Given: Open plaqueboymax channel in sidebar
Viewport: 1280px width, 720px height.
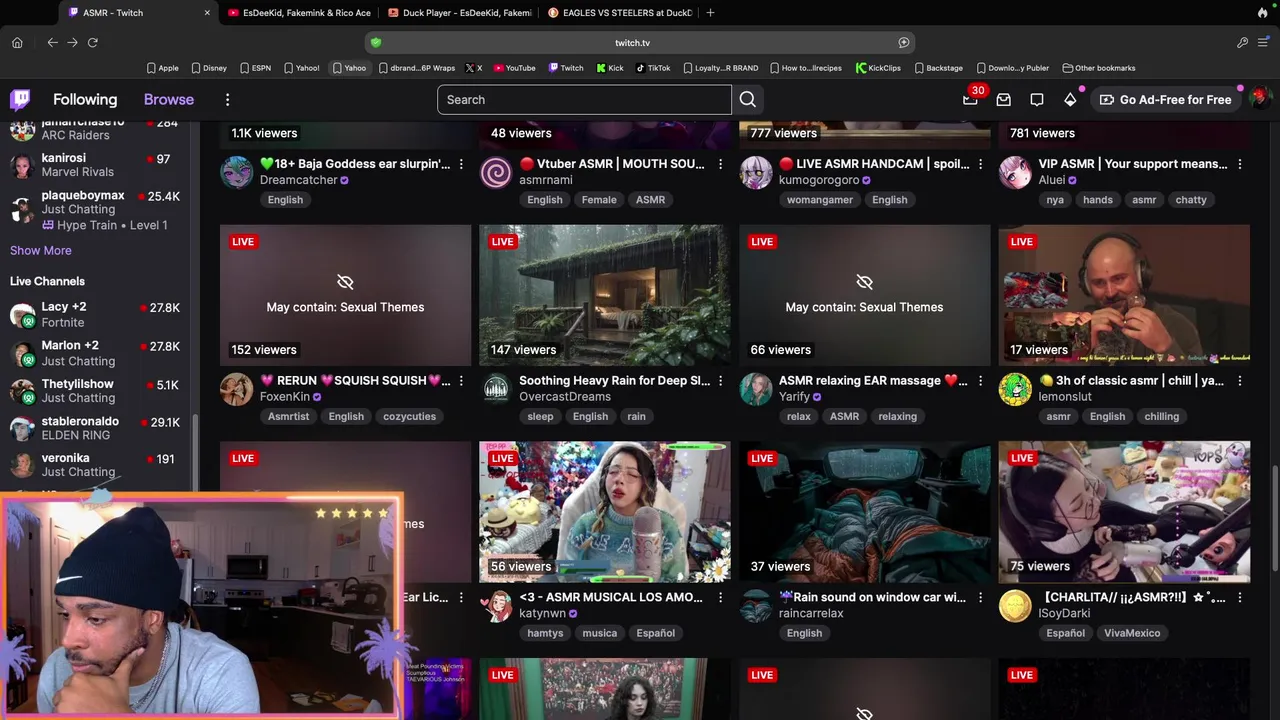Looking at the screenshot, I should (x=95, y=210).
